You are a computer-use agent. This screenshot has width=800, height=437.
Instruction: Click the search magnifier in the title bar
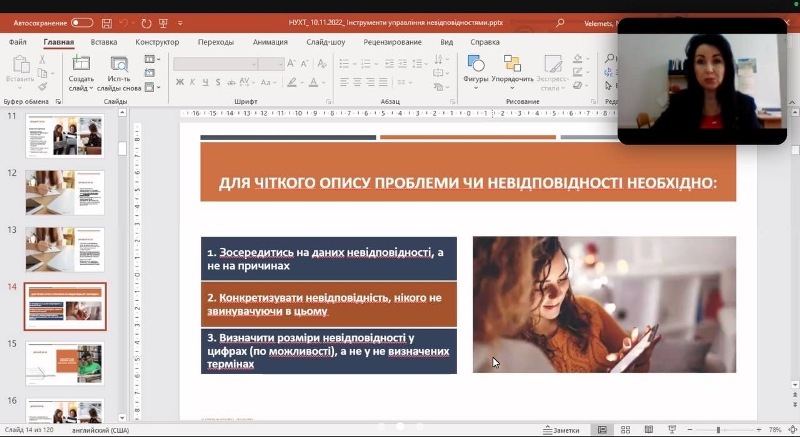point(560,23)
